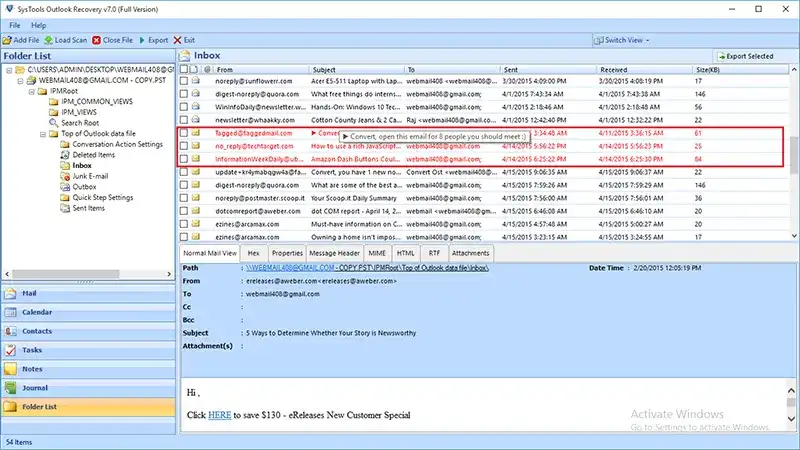Click the Calendar icon in navigation pane
Image resolution: width=800 pixels, height=450 pixels.
10,312
